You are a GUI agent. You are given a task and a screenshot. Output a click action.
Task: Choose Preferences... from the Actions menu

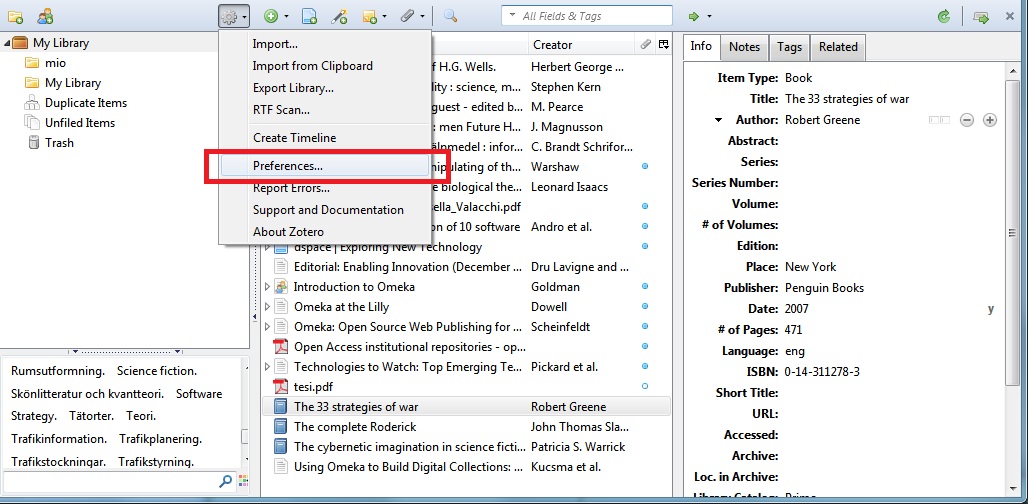tap(287, 166)
